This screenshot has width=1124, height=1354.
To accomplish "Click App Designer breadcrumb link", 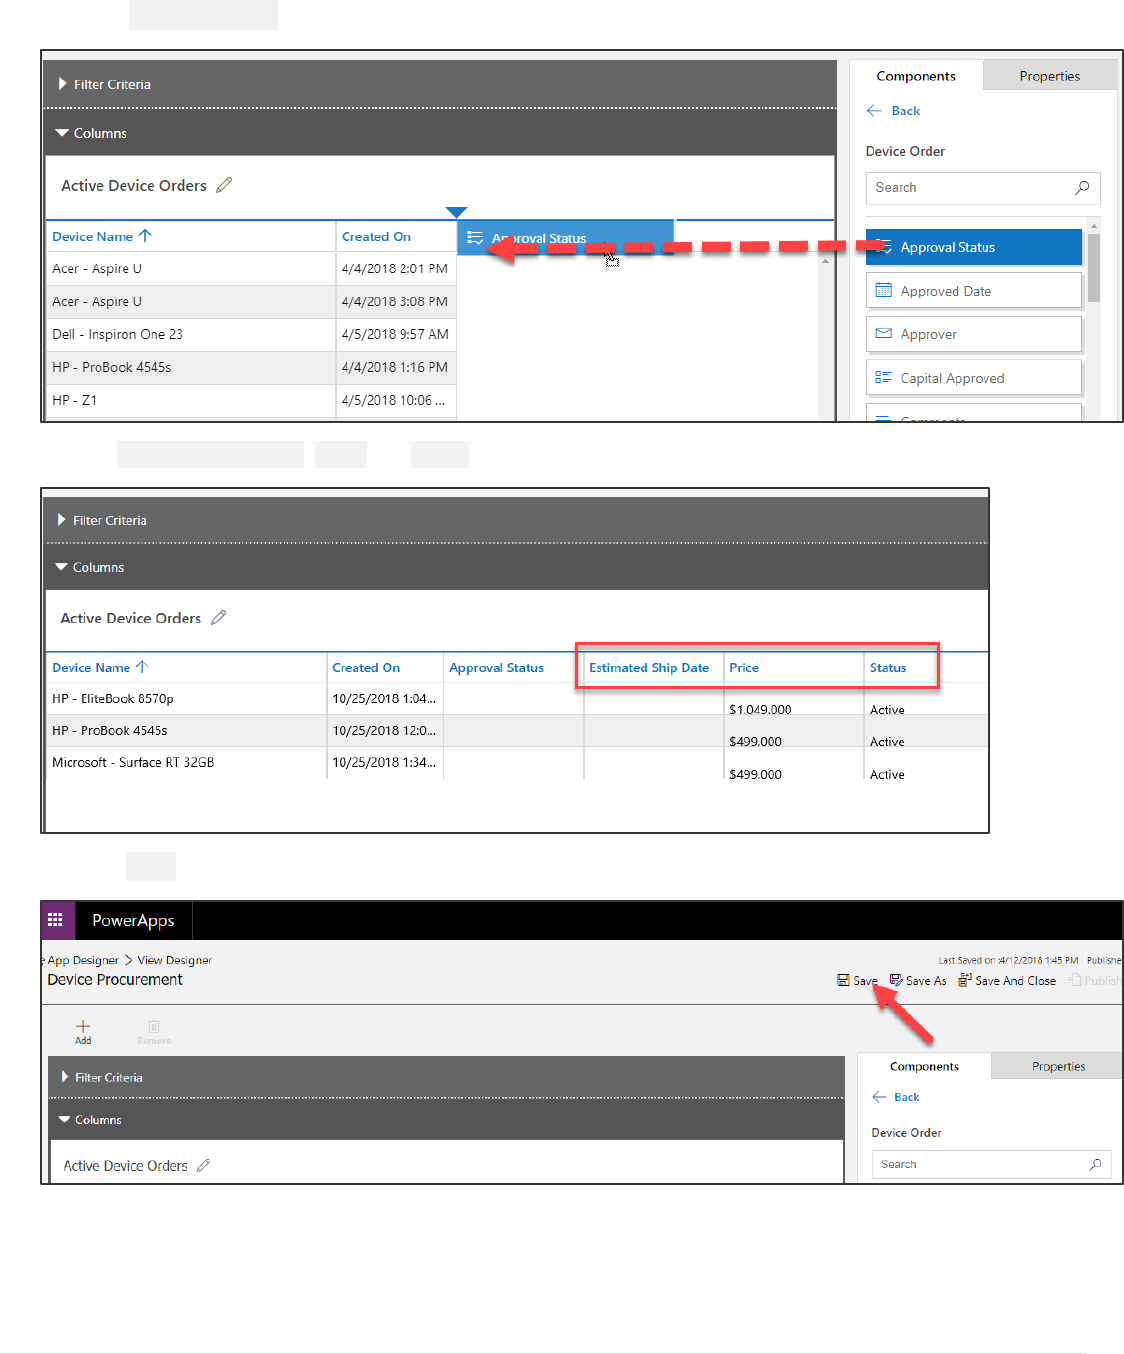I will (83, 960).
